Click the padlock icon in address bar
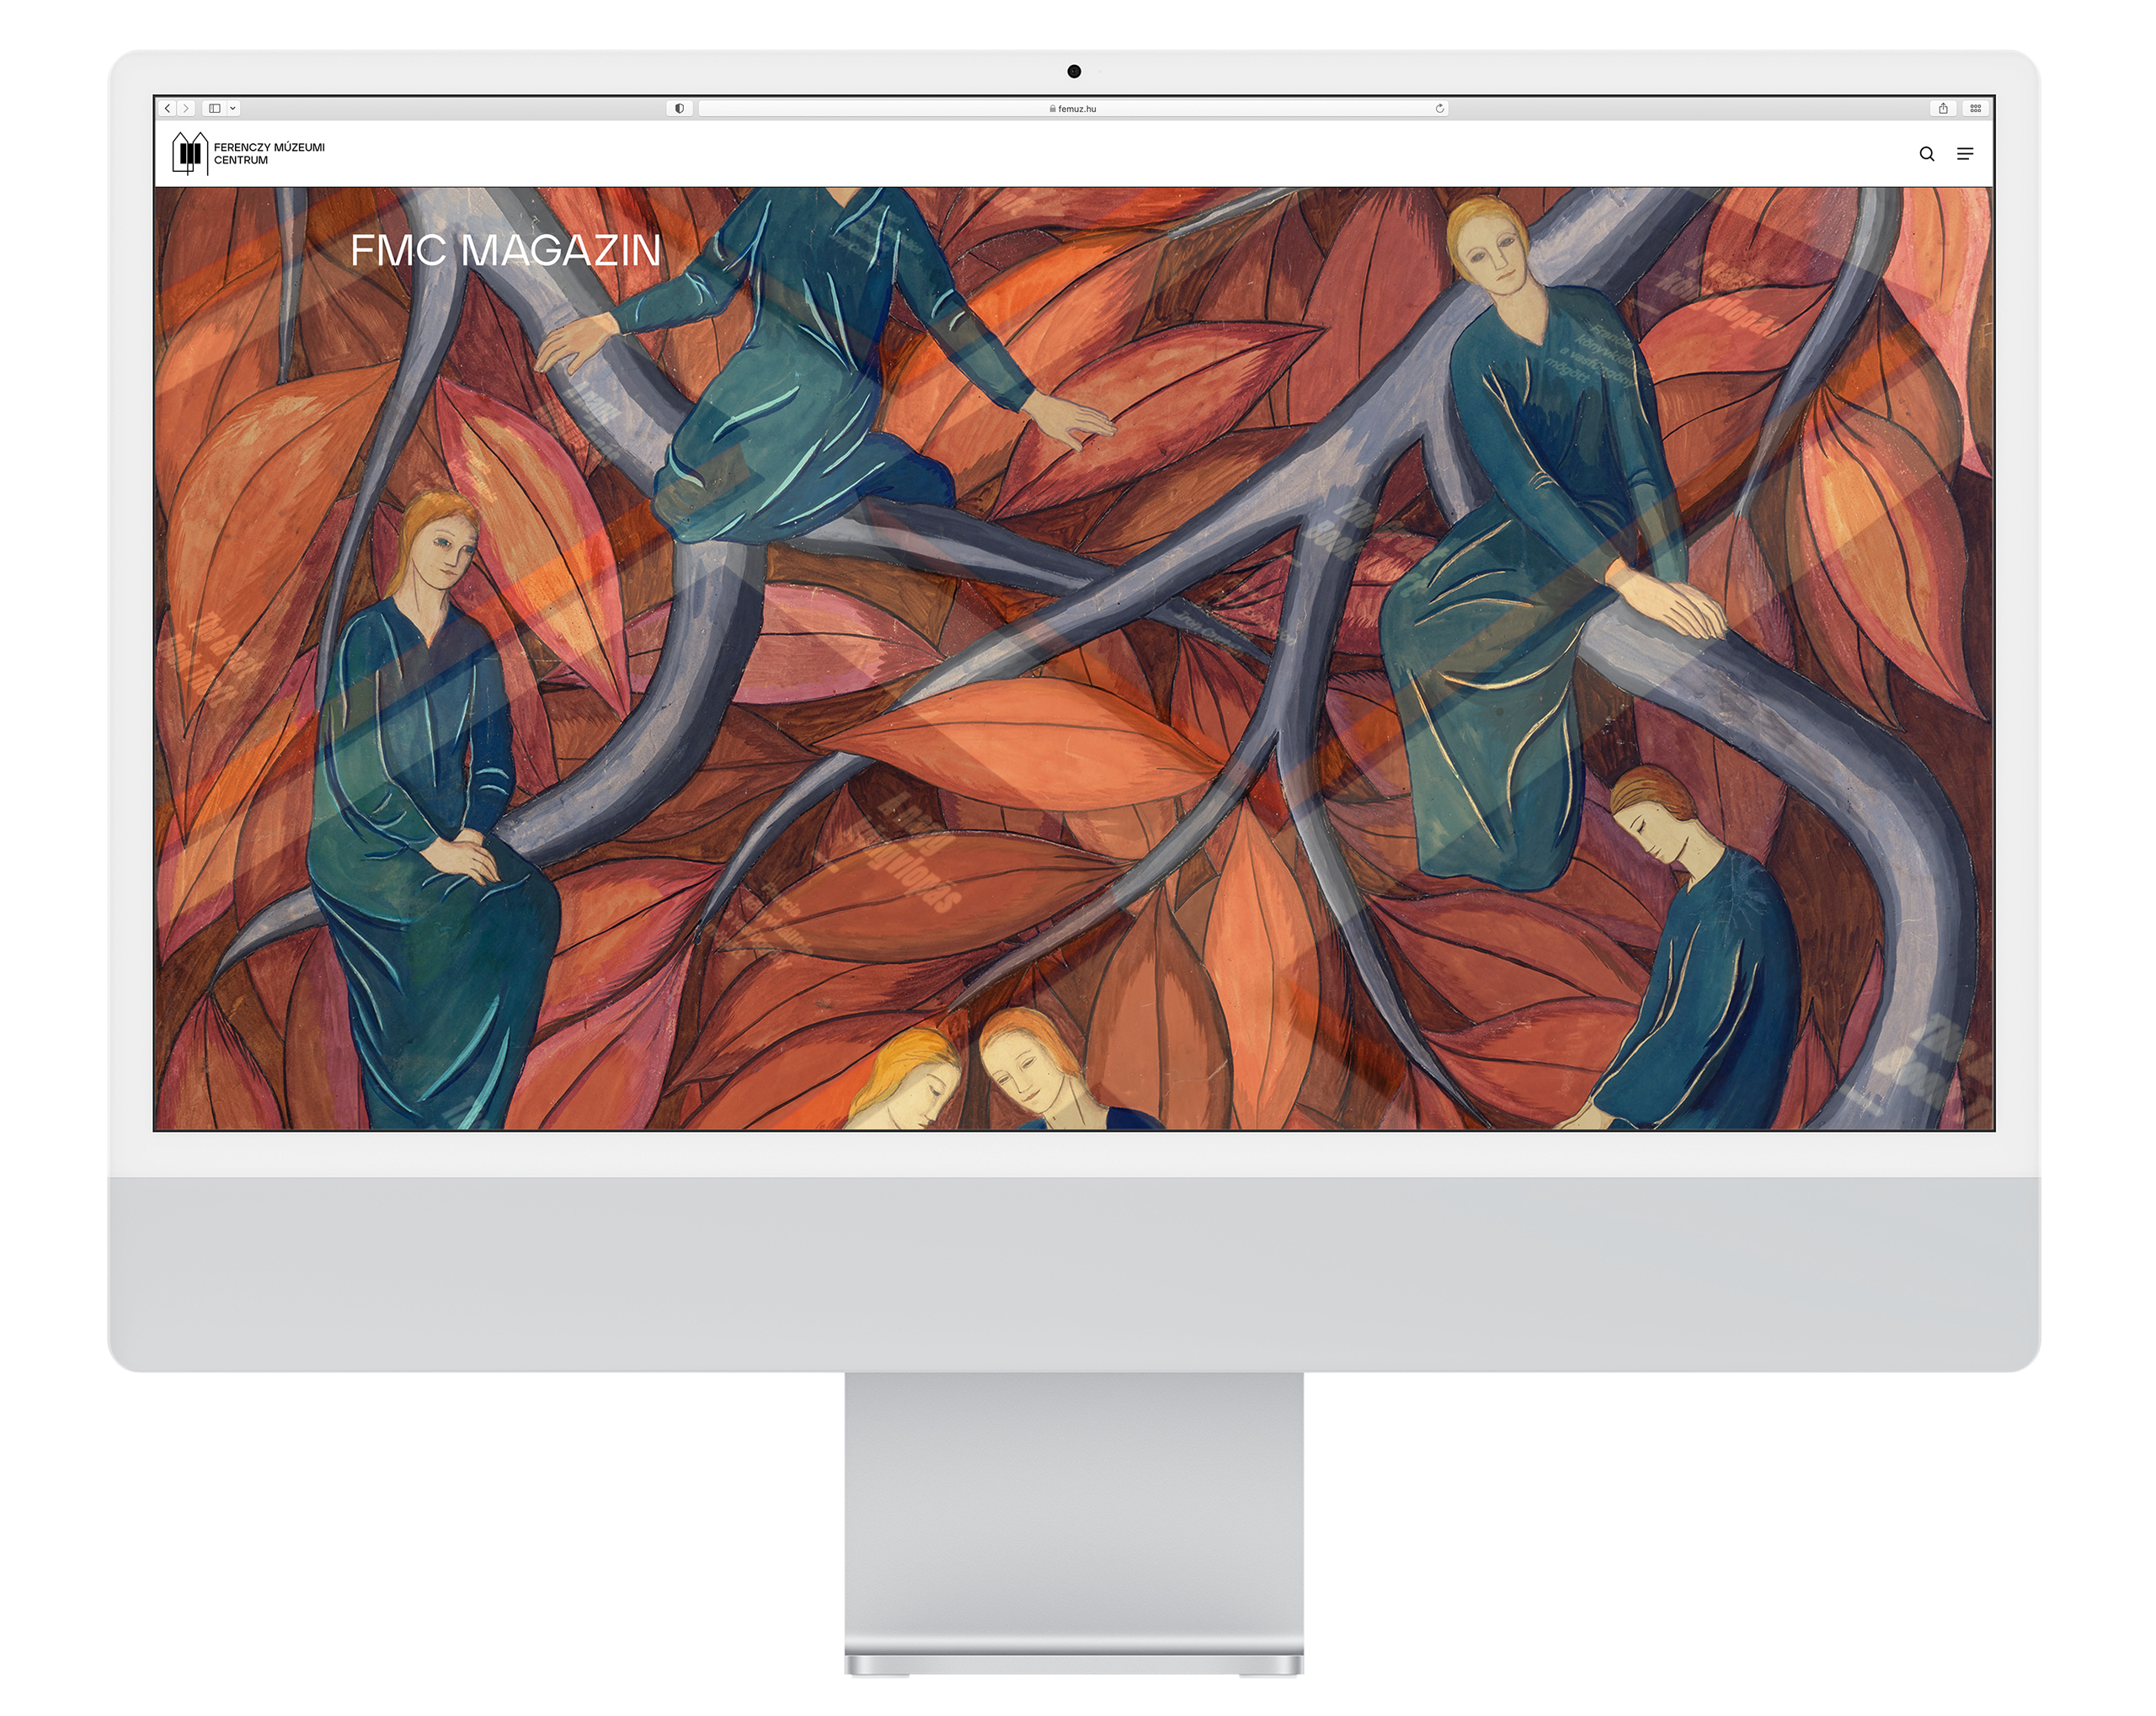The width and height of the screenshot is (2156, 1716). [x=1052, y=109]
